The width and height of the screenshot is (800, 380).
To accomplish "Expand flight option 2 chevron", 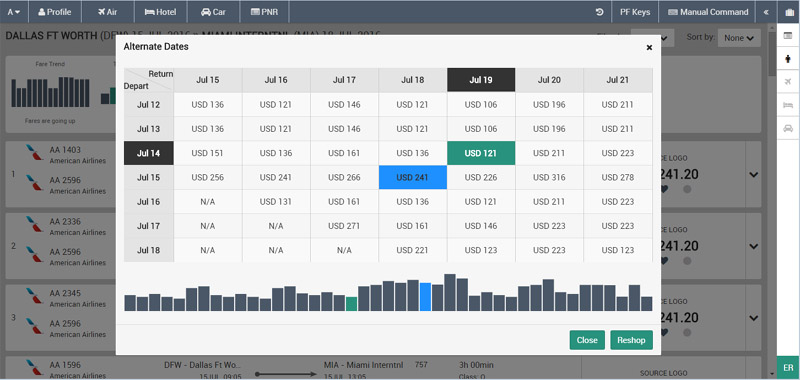I will [754, 246].
